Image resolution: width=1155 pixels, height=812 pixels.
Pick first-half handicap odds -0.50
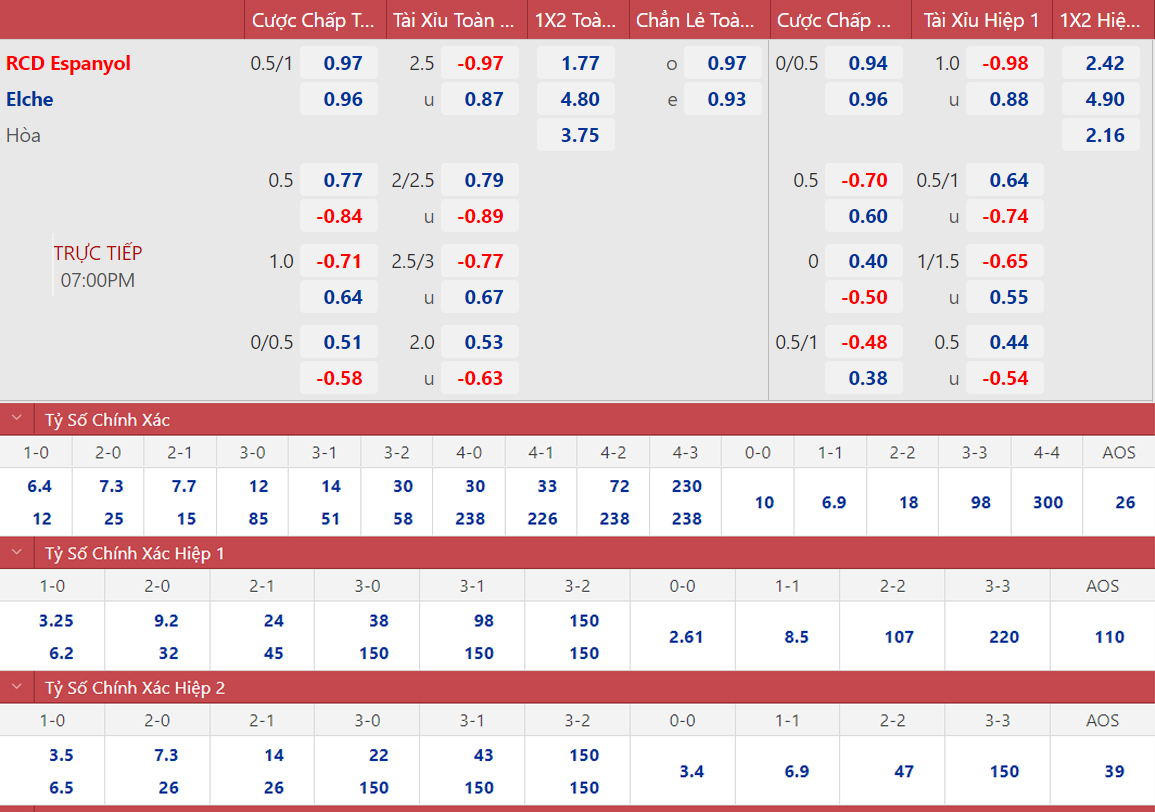864,298
